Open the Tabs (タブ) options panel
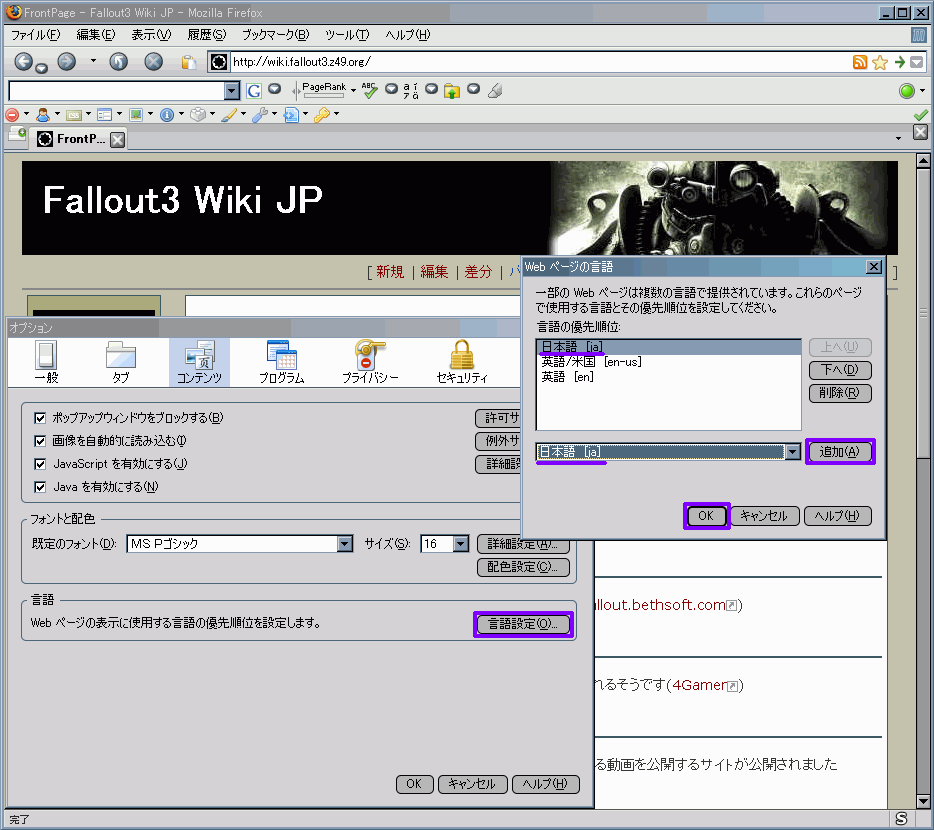934x830 pixels. 120,362
